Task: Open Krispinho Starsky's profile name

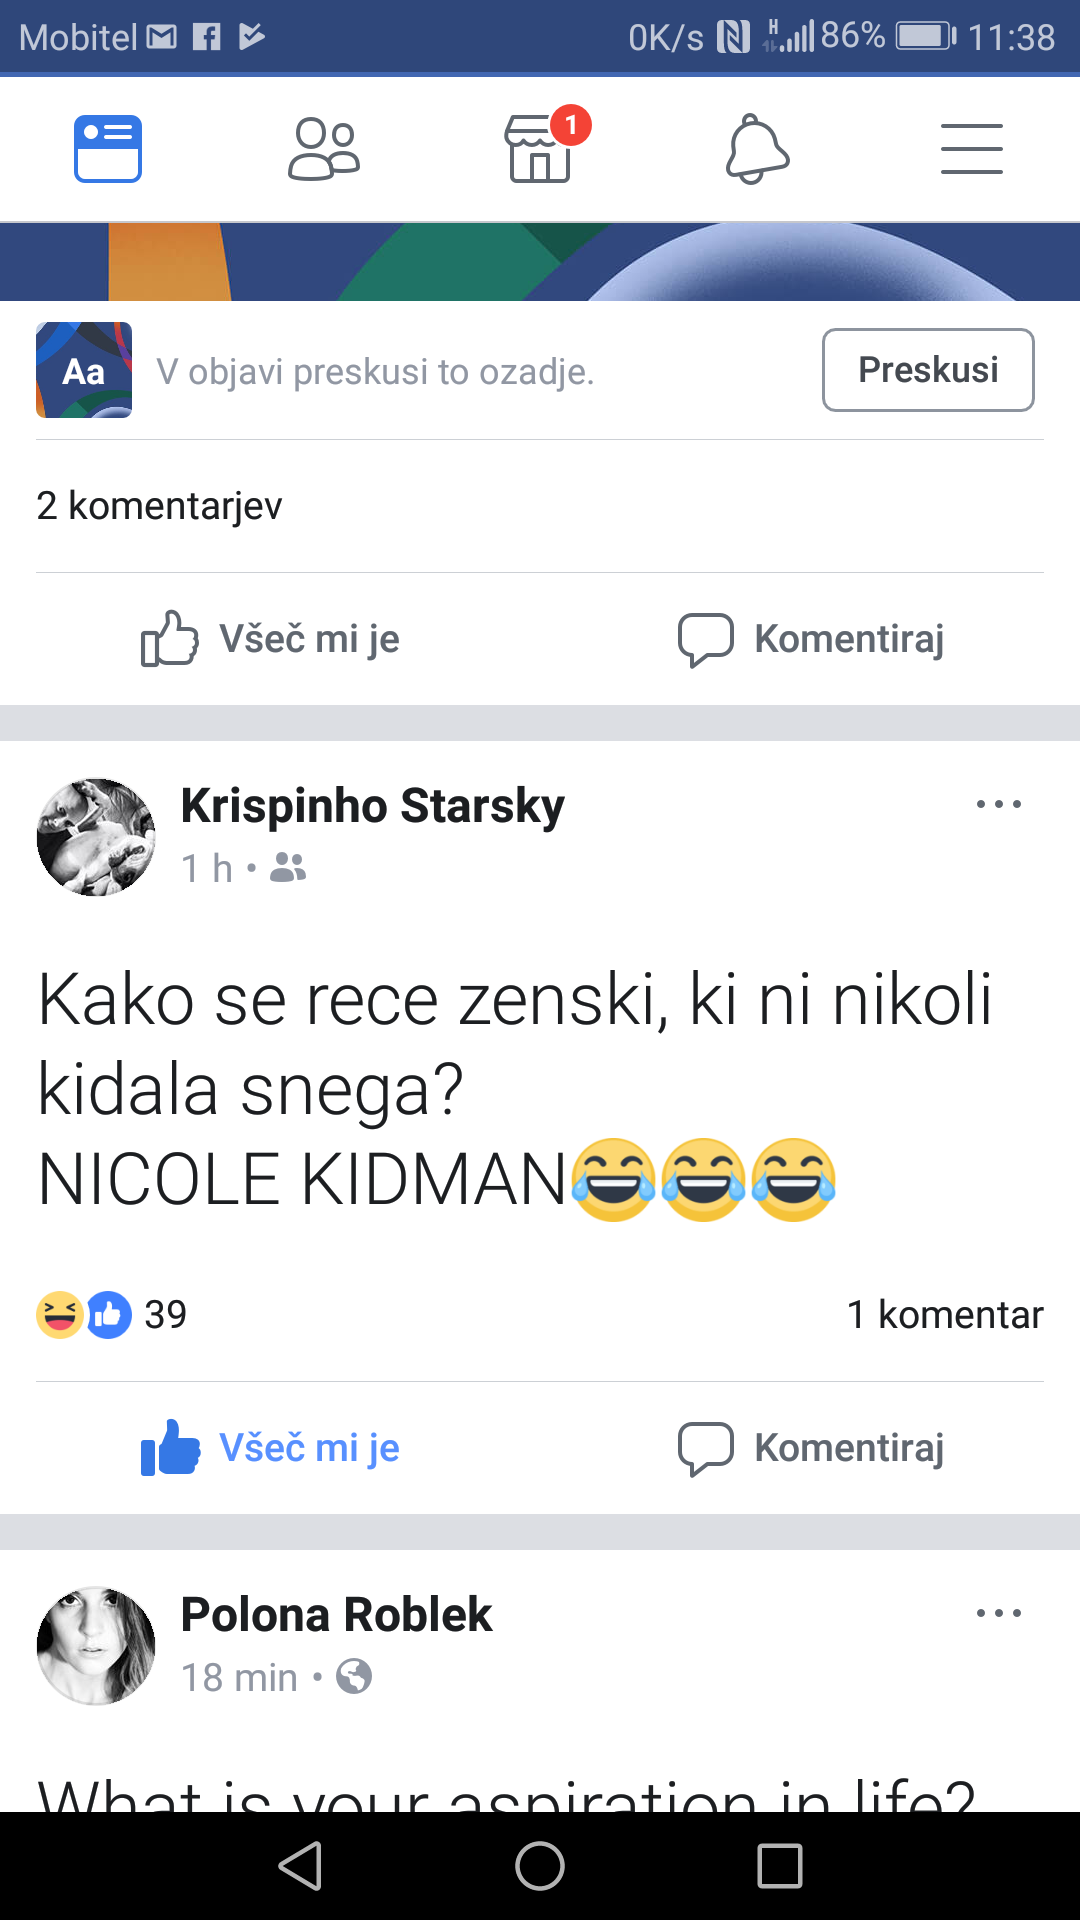Action: (x=372, y=806)
